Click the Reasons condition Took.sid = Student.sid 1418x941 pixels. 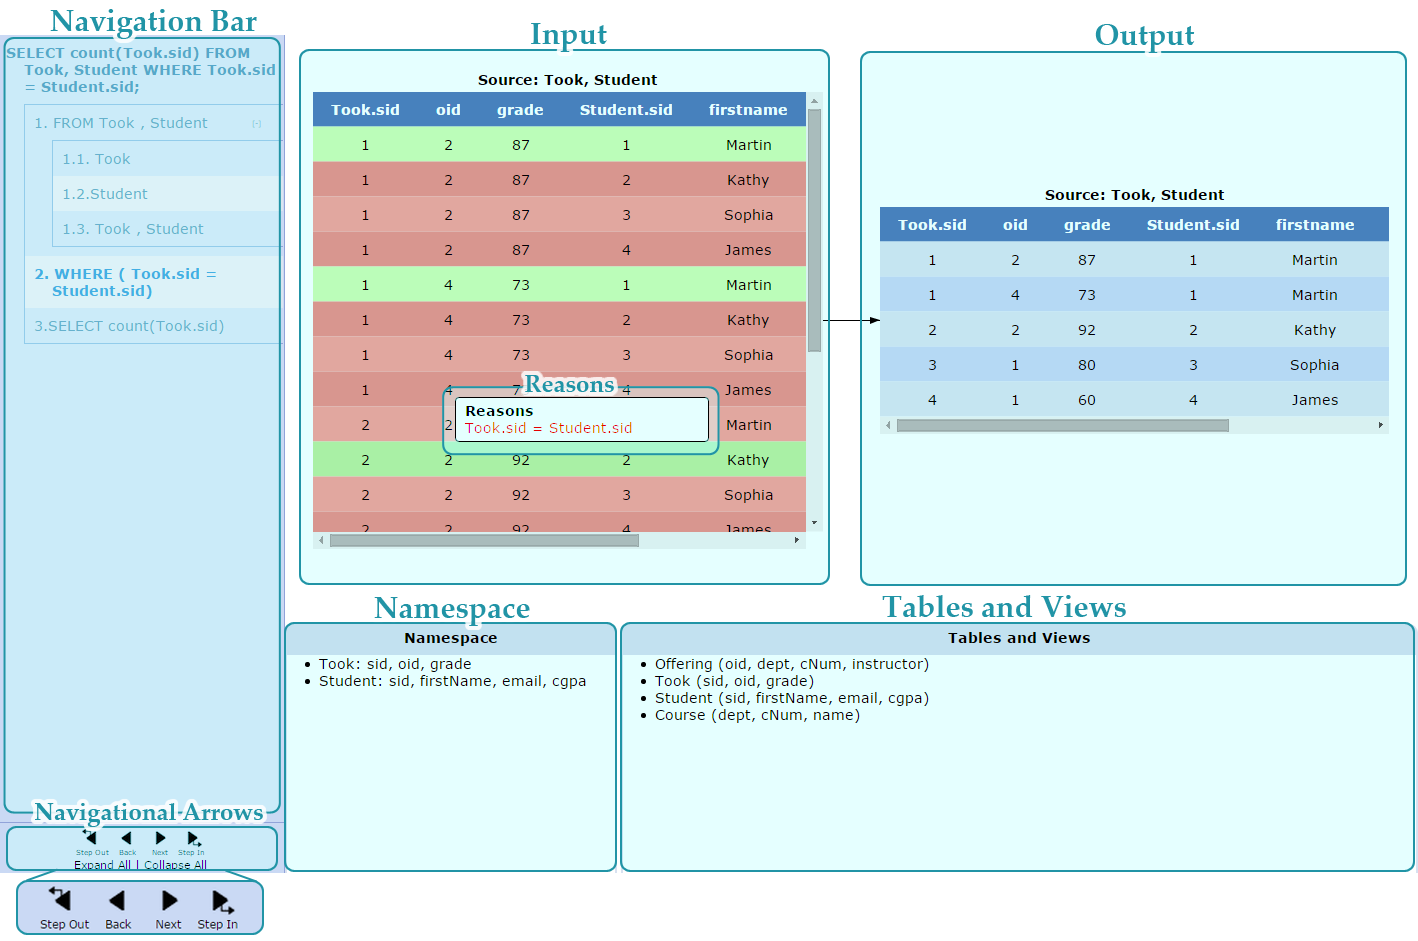coord(548,428)
